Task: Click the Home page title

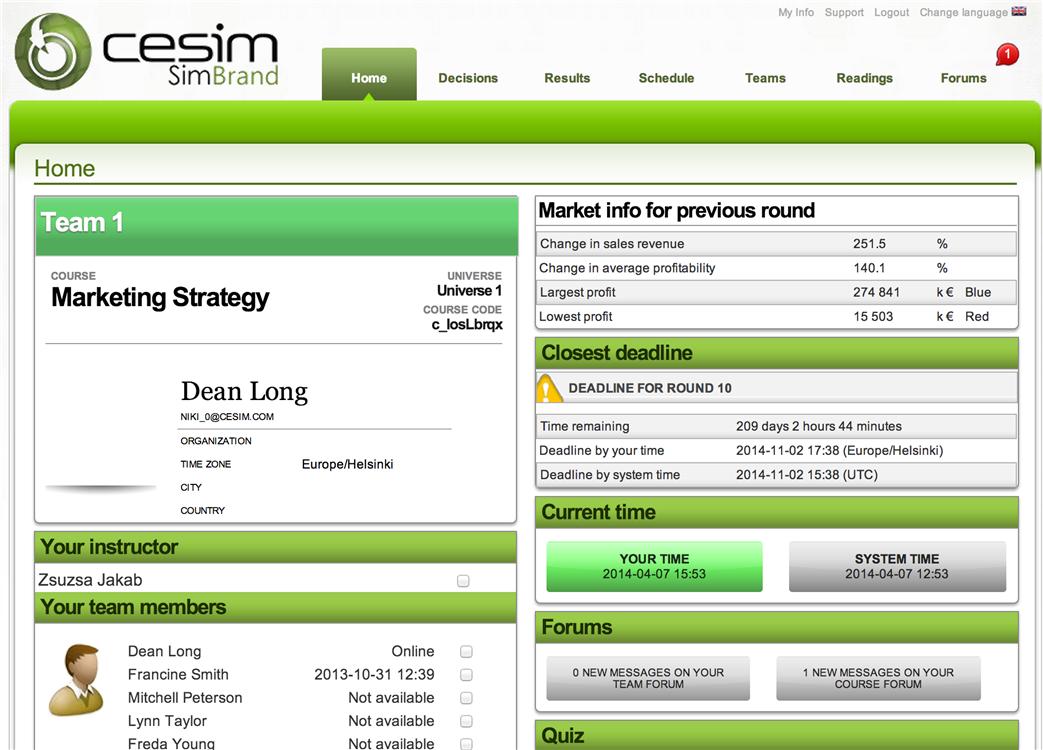Action: [x=65, y=168]
